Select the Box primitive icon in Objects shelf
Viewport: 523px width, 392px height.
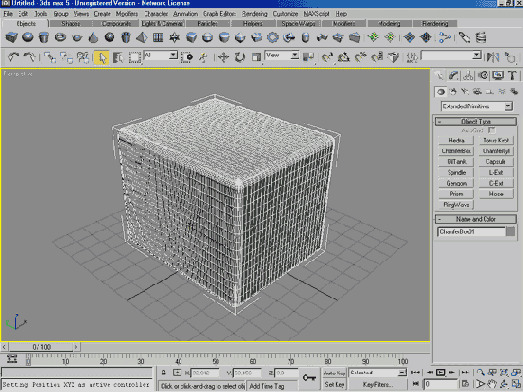[11, 37]
